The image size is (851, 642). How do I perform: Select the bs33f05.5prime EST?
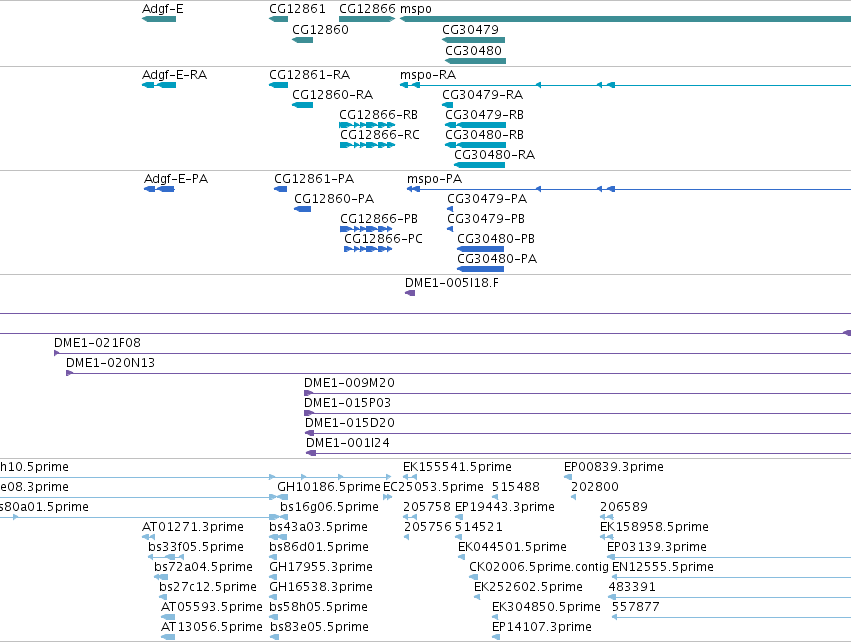[166, 557]
